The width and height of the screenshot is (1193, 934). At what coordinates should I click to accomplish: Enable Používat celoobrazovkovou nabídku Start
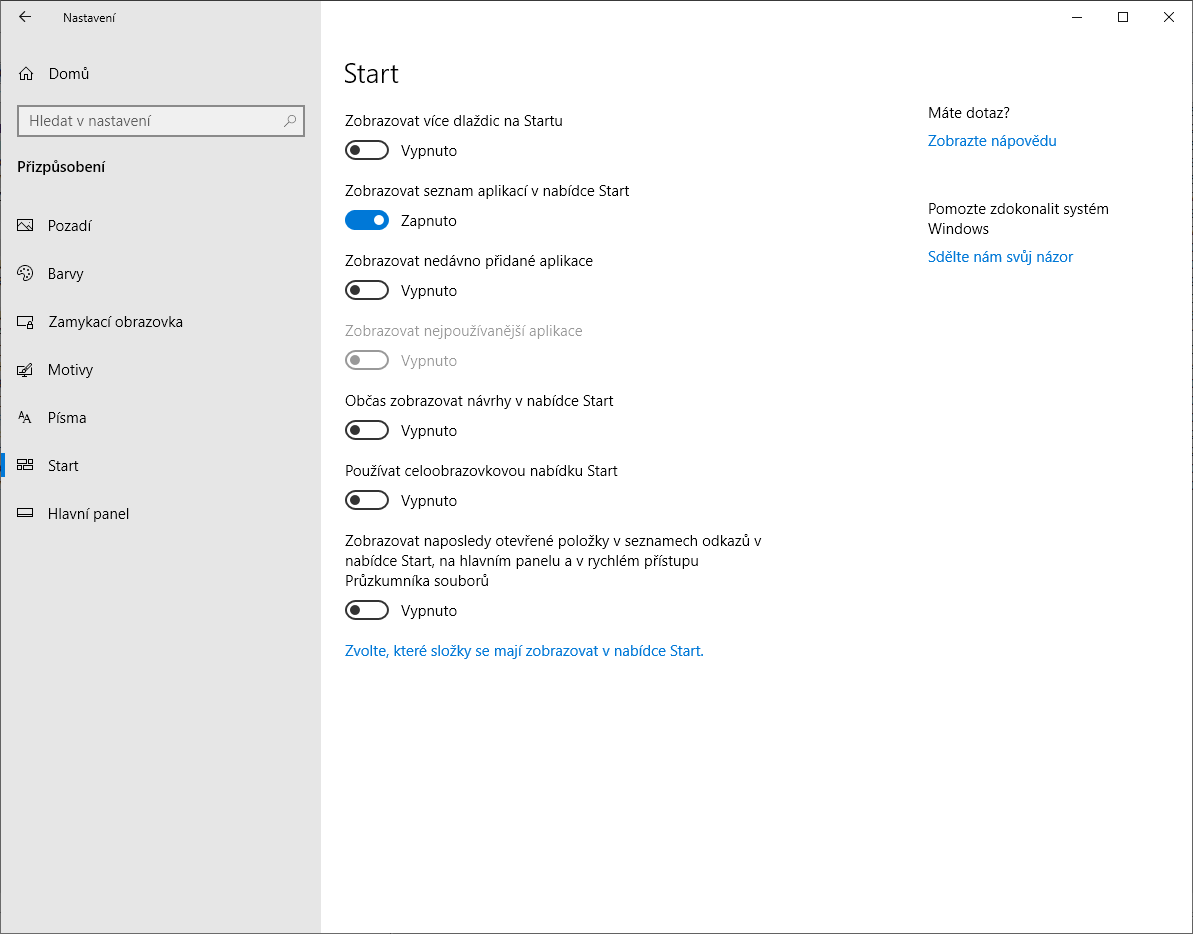point(367,501)
